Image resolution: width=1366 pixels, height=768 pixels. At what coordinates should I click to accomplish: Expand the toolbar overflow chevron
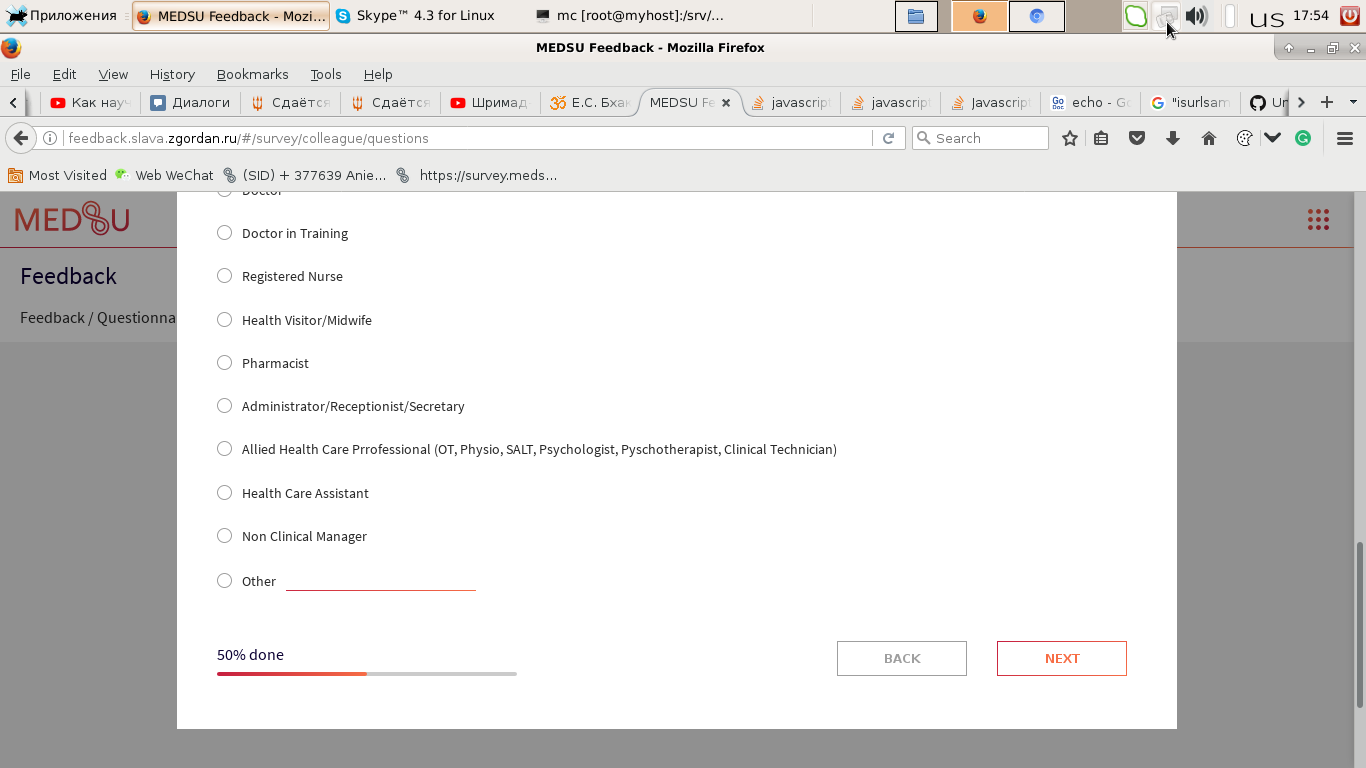[x=1273, y=138]
